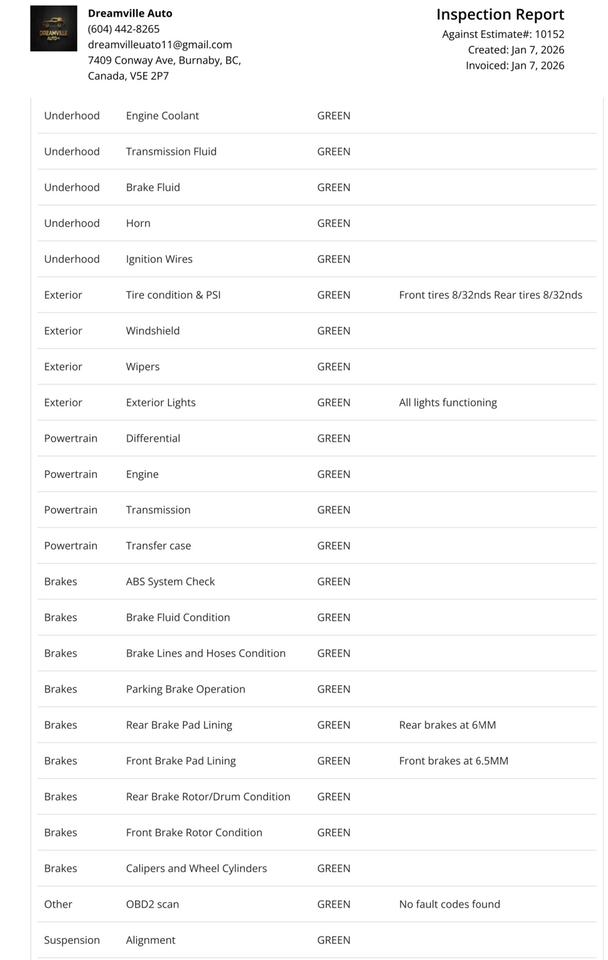Click the 7409 Conway Ave address line
The height and width of the screenshot is (960, 608).
tap(164, 60)
